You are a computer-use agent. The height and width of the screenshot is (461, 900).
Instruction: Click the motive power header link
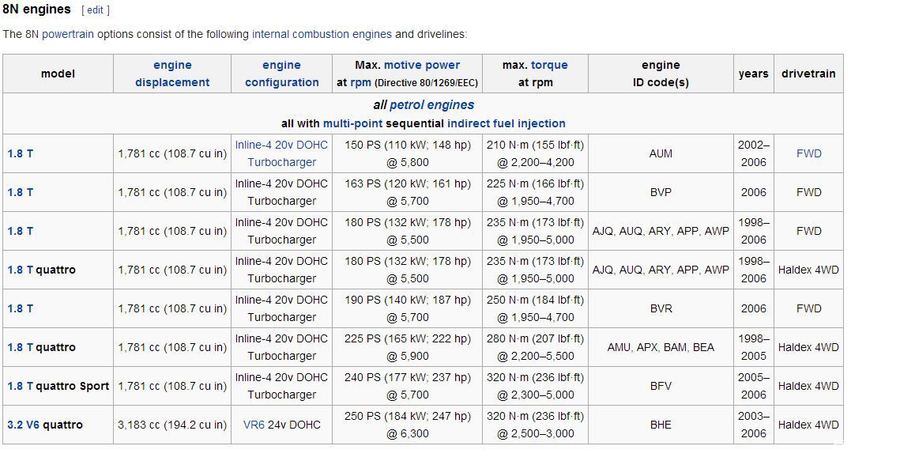point(422,65)
